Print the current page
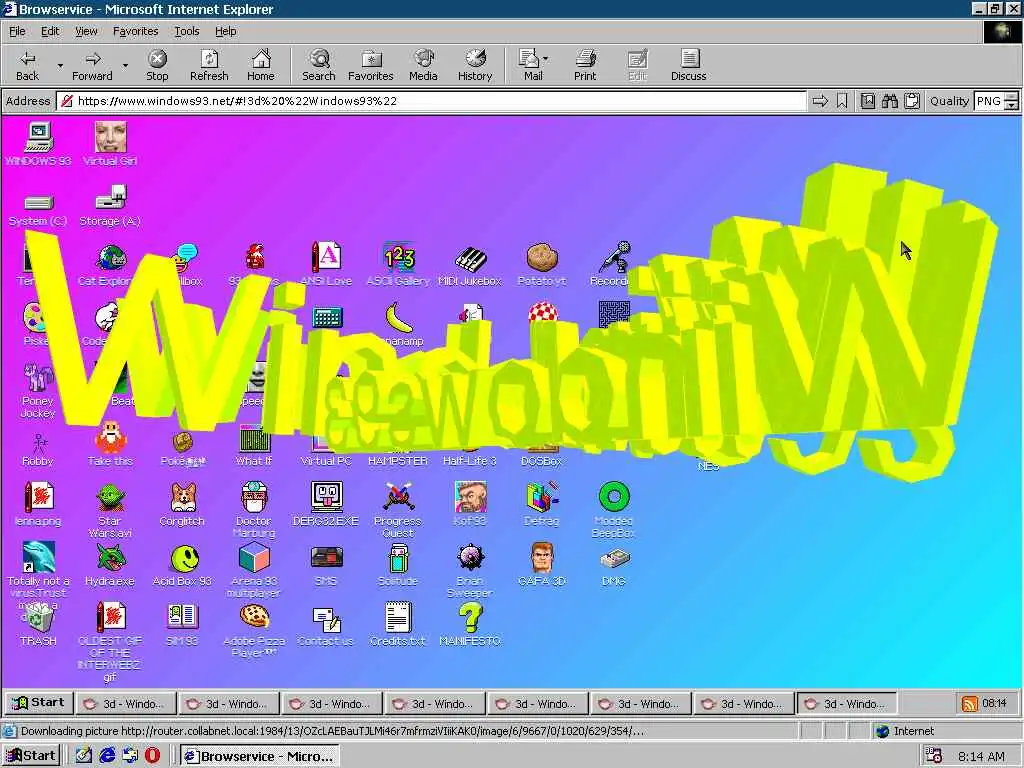The width and height of the screenshot is (1024, 768). pyautogui.click(x=585, y=65)
